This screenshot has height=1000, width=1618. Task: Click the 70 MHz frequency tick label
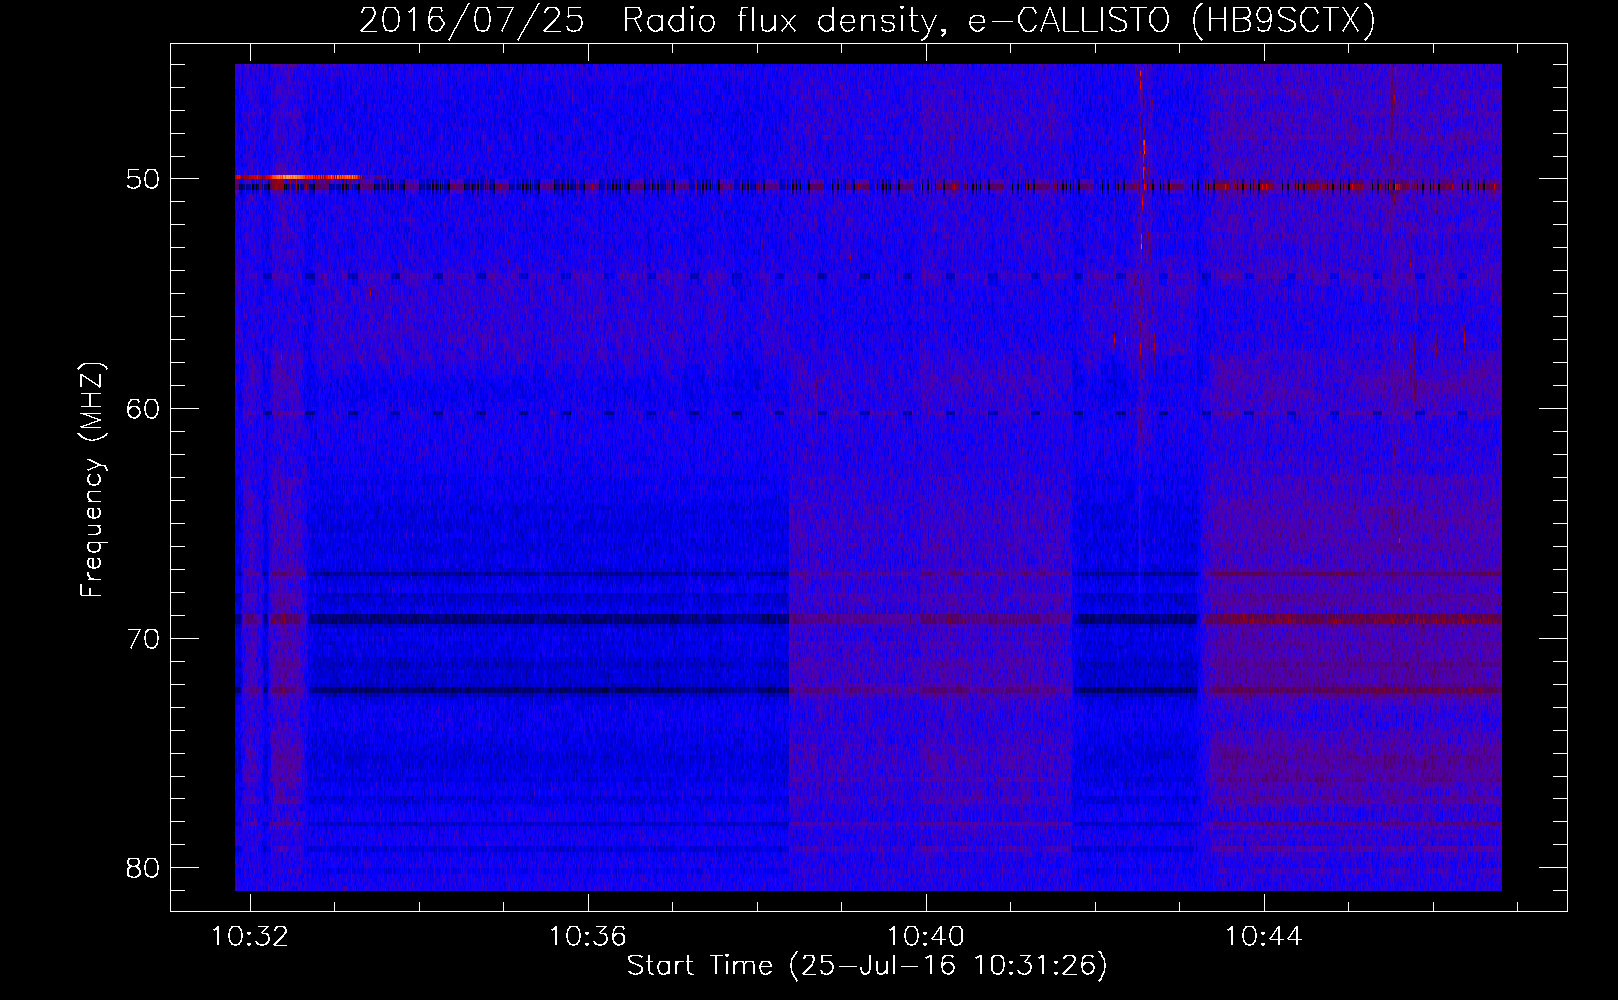pyautogui.click(x=143, y=638)
